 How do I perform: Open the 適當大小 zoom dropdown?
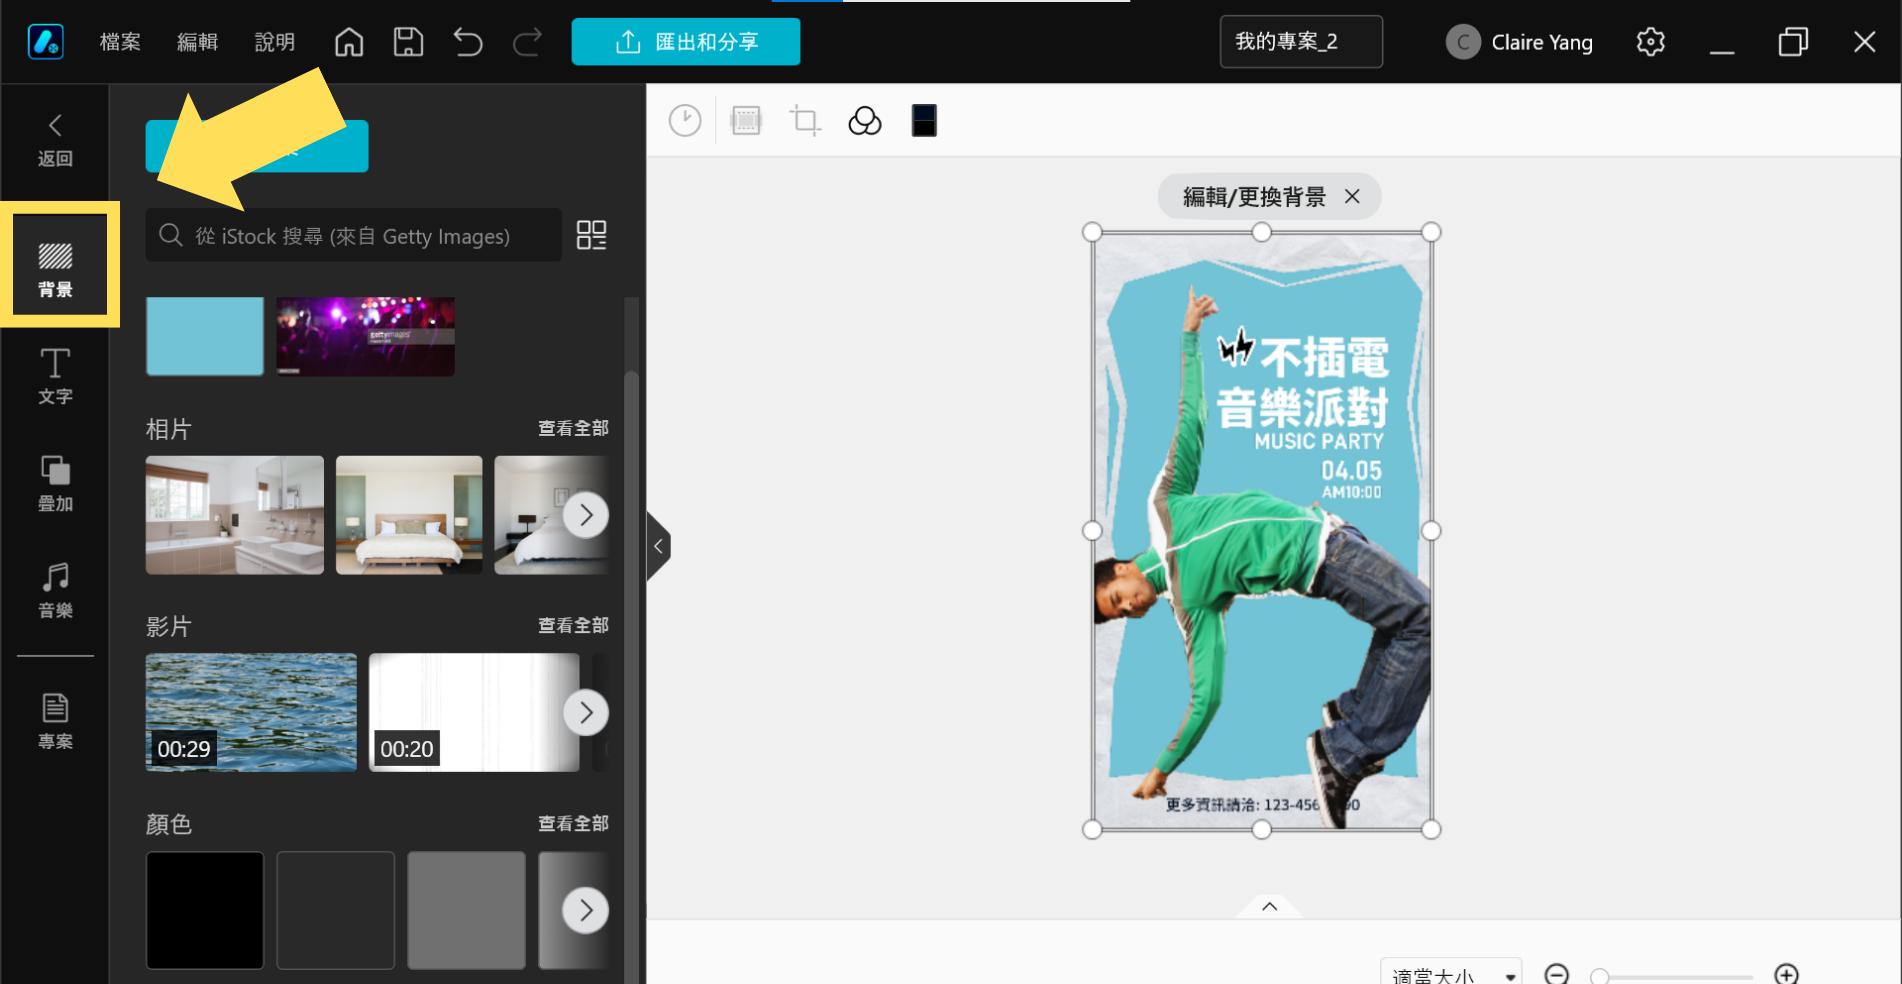[x=1451, y=974]
